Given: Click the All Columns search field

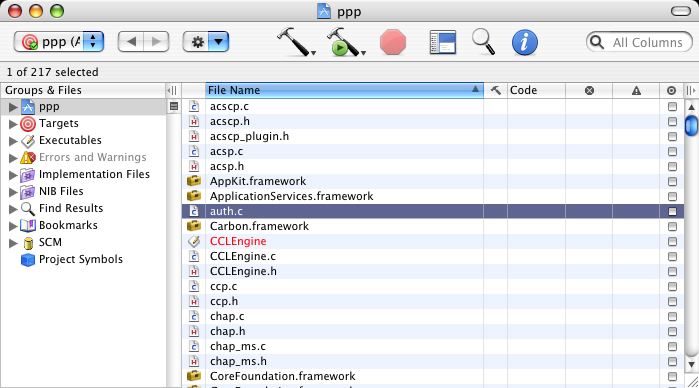Looking at the screenshot, I should 639,42.
